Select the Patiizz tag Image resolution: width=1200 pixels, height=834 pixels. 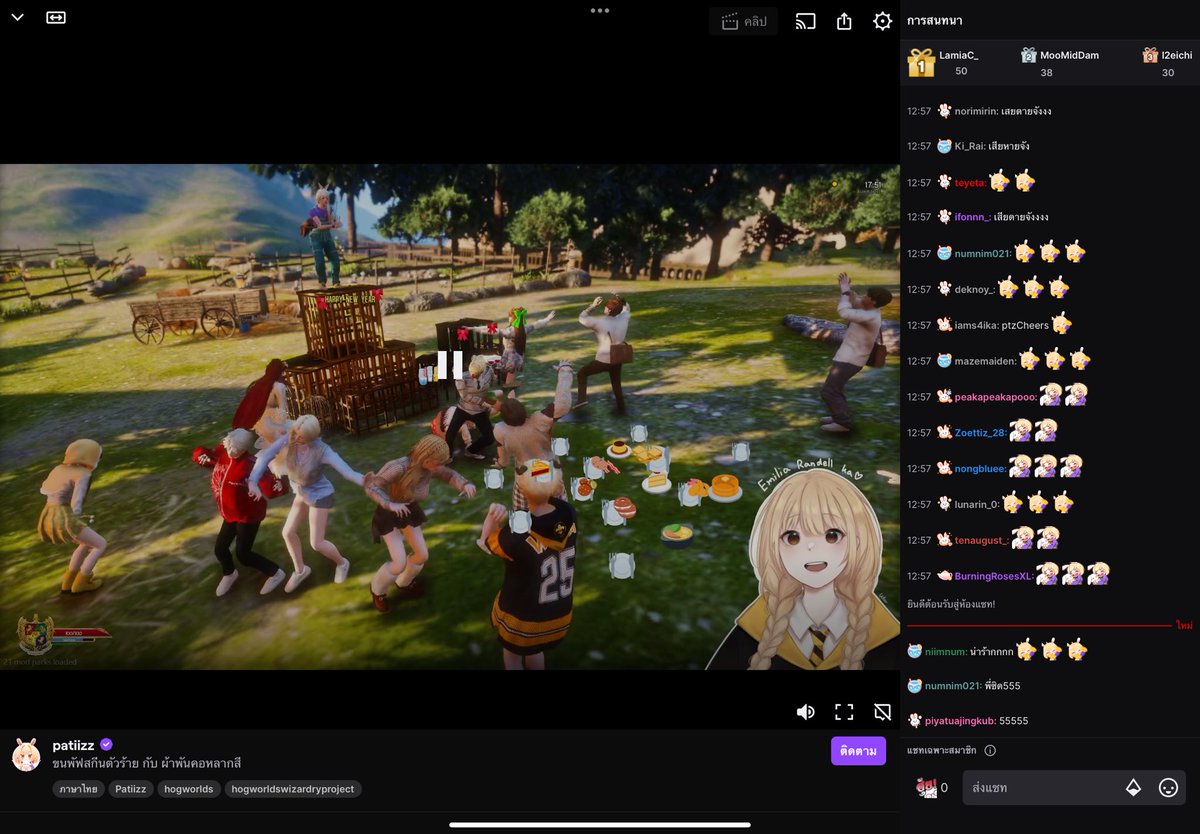tap(130, 789)
